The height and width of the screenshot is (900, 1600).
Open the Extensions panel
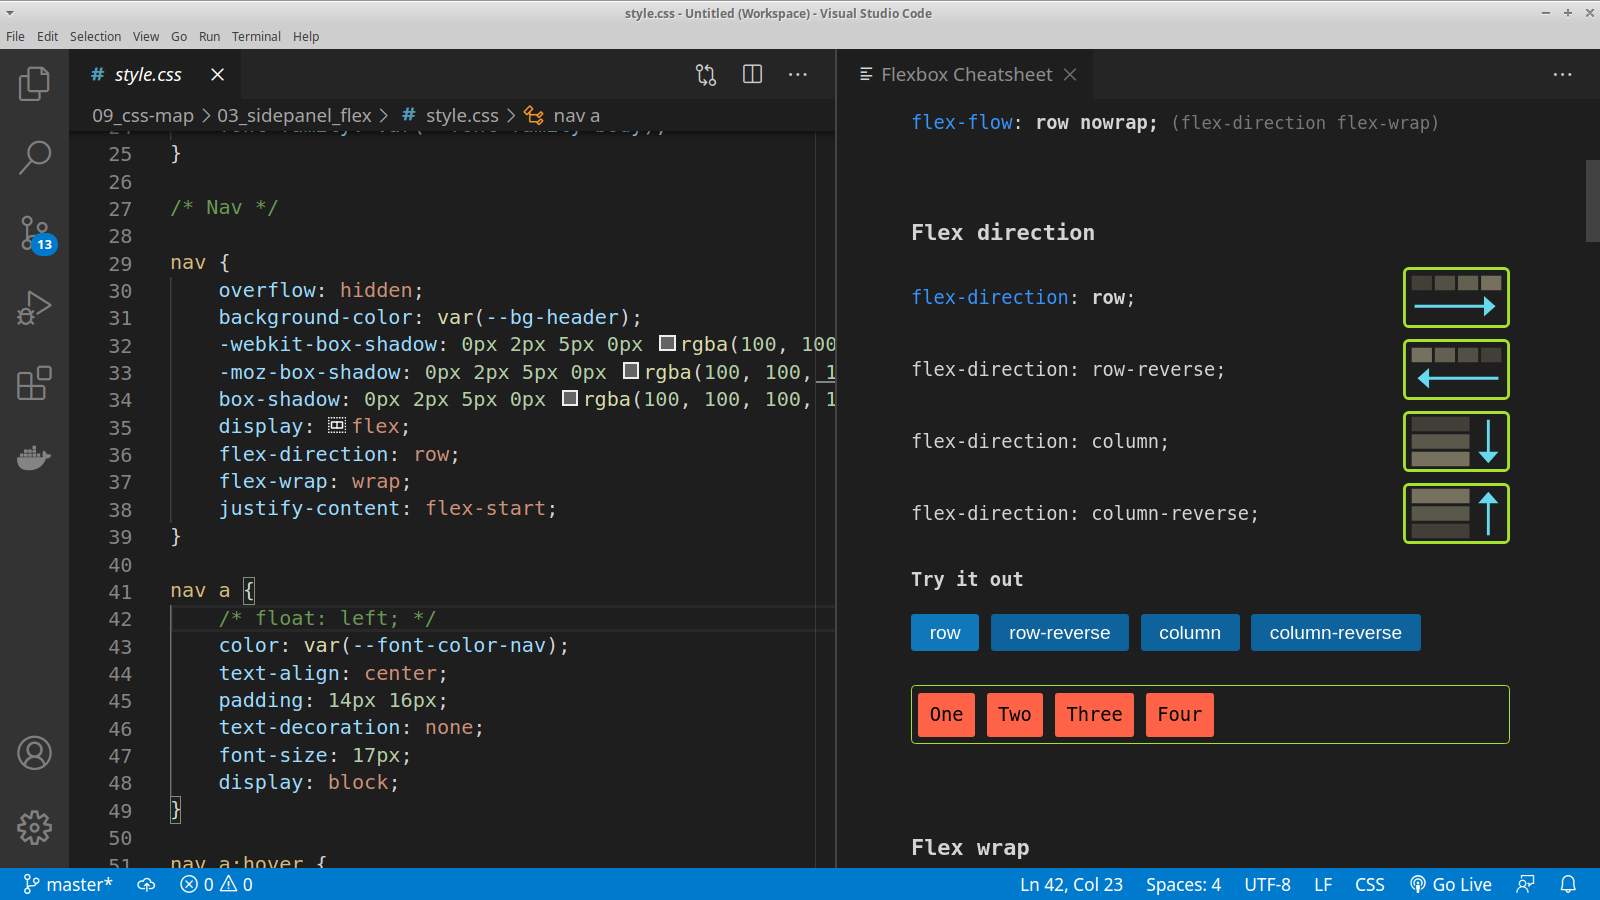[35, 383]
